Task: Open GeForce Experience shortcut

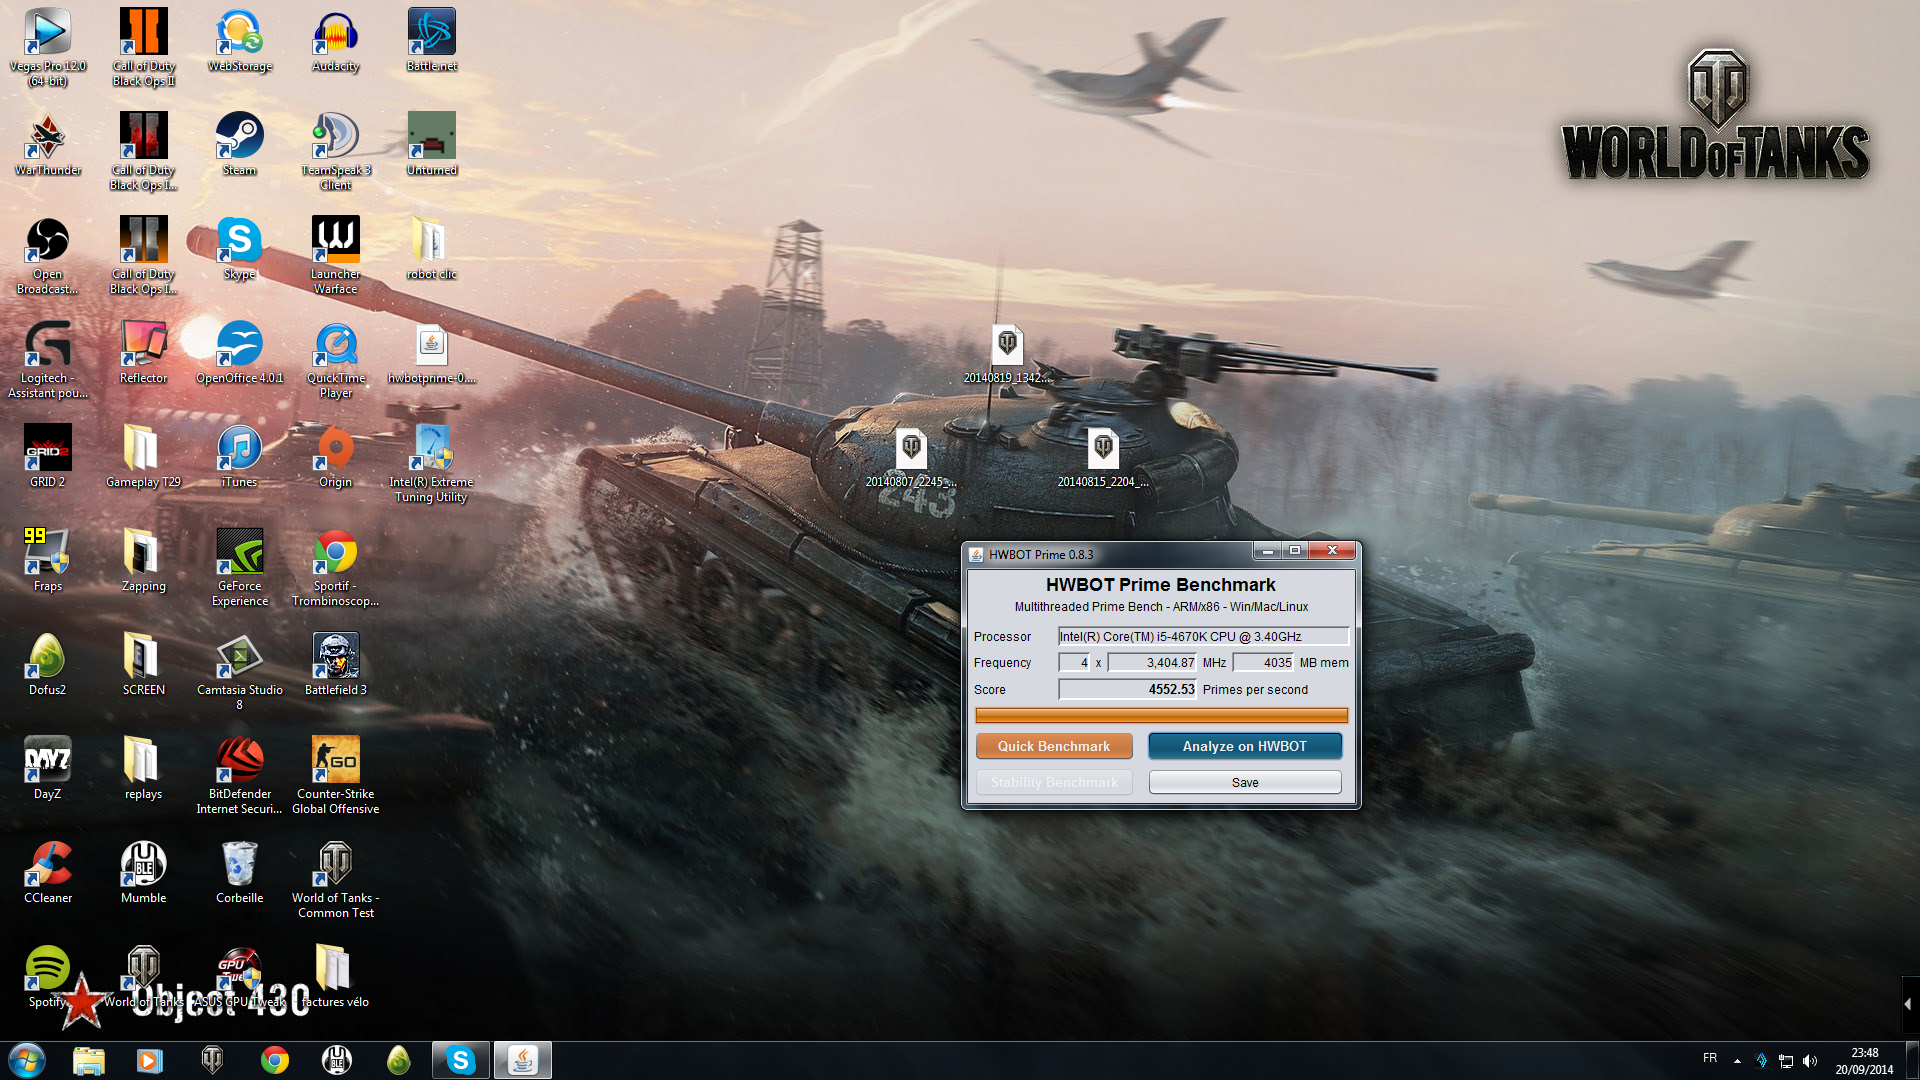Action: (240, 566)
